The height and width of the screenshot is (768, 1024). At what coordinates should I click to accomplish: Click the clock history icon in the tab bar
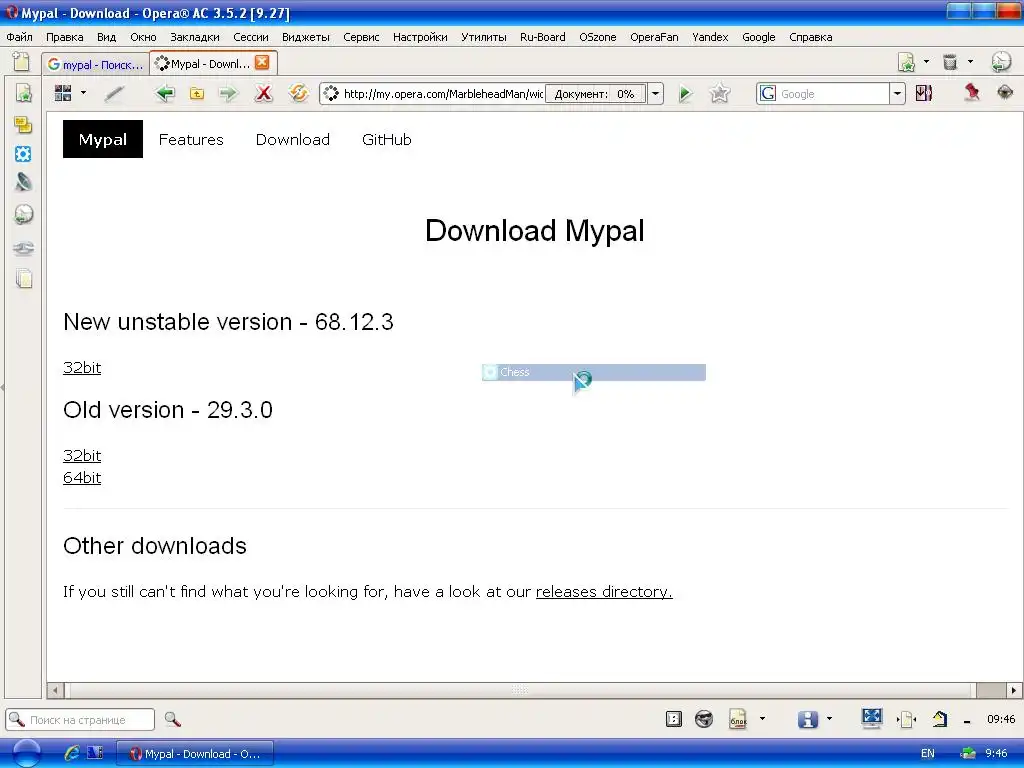click(1001, 62)
